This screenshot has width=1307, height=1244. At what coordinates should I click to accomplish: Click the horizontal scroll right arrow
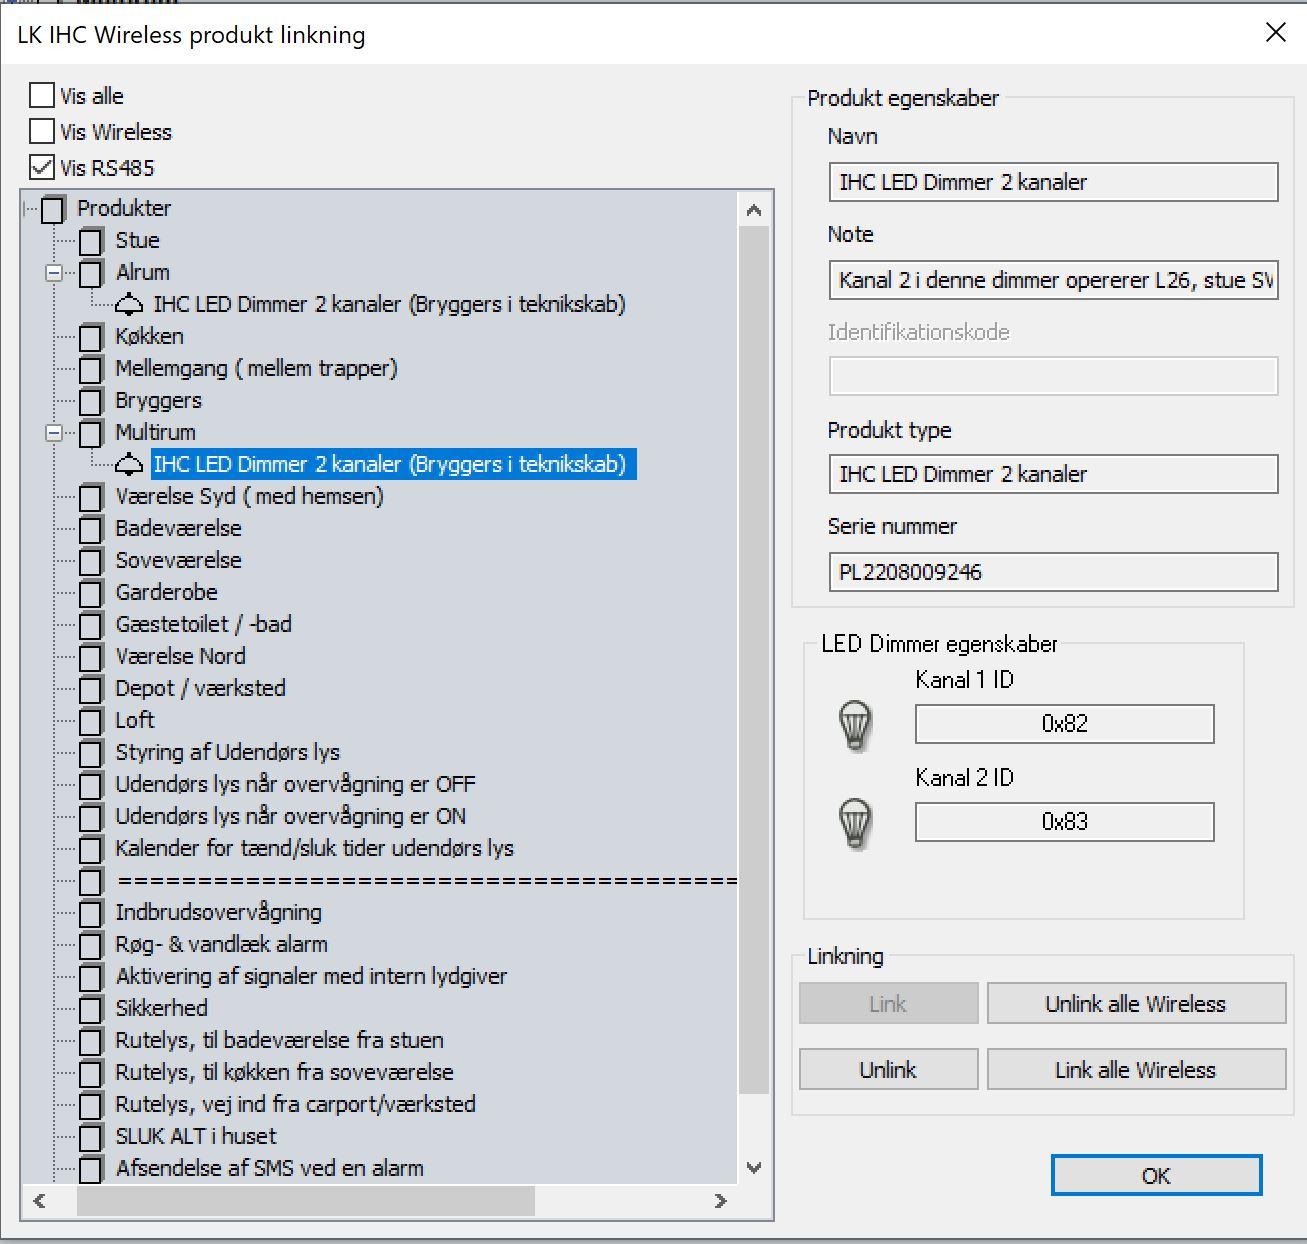[x=720, y=1201]
